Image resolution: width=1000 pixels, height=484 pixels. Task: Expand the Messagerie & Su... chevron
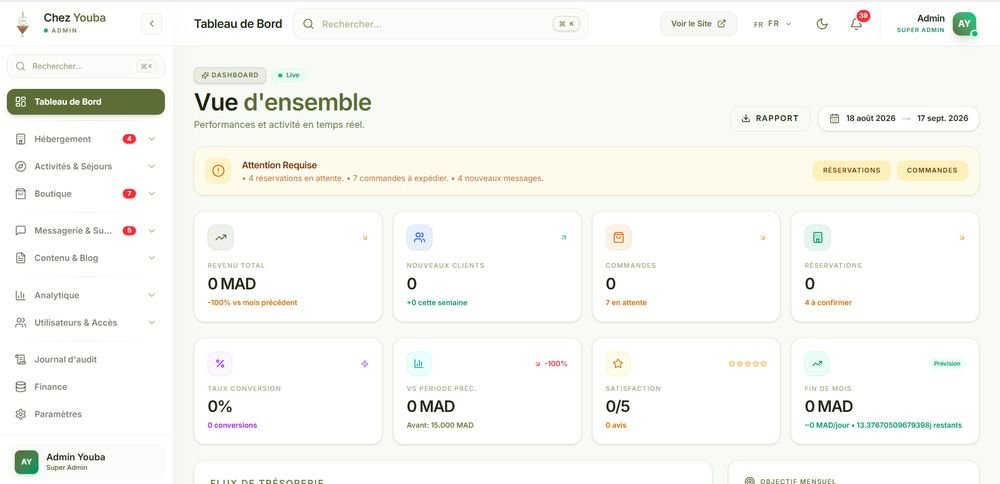(152, 231)
